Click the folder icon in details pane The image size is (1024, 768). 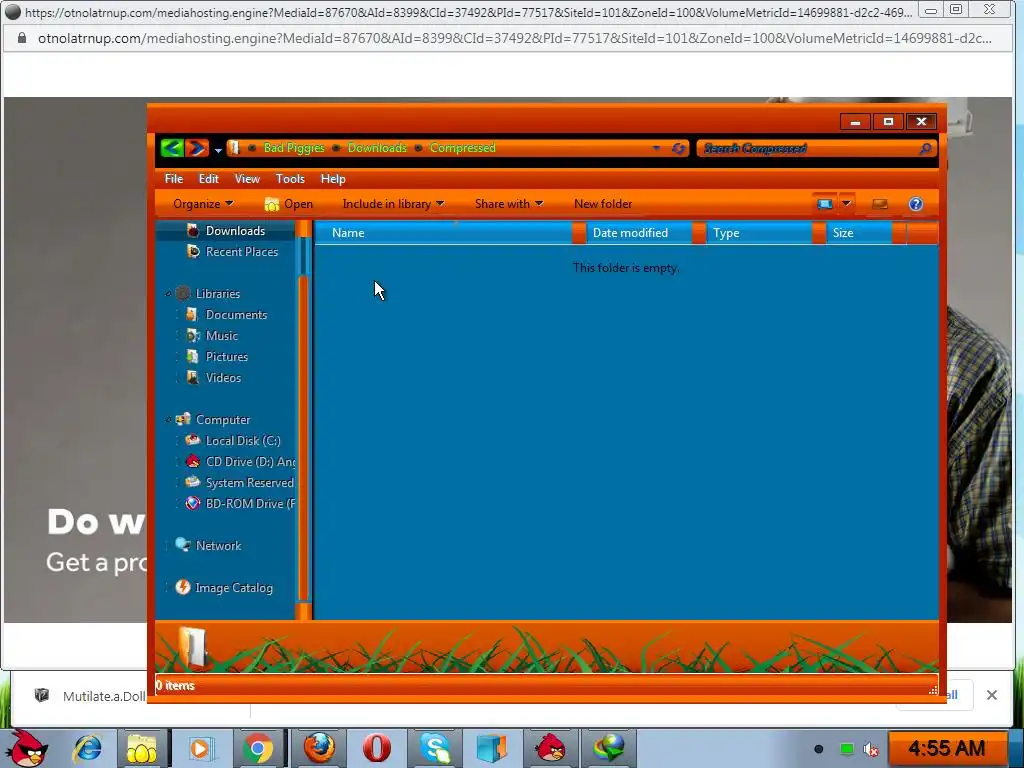coord(192,647)
